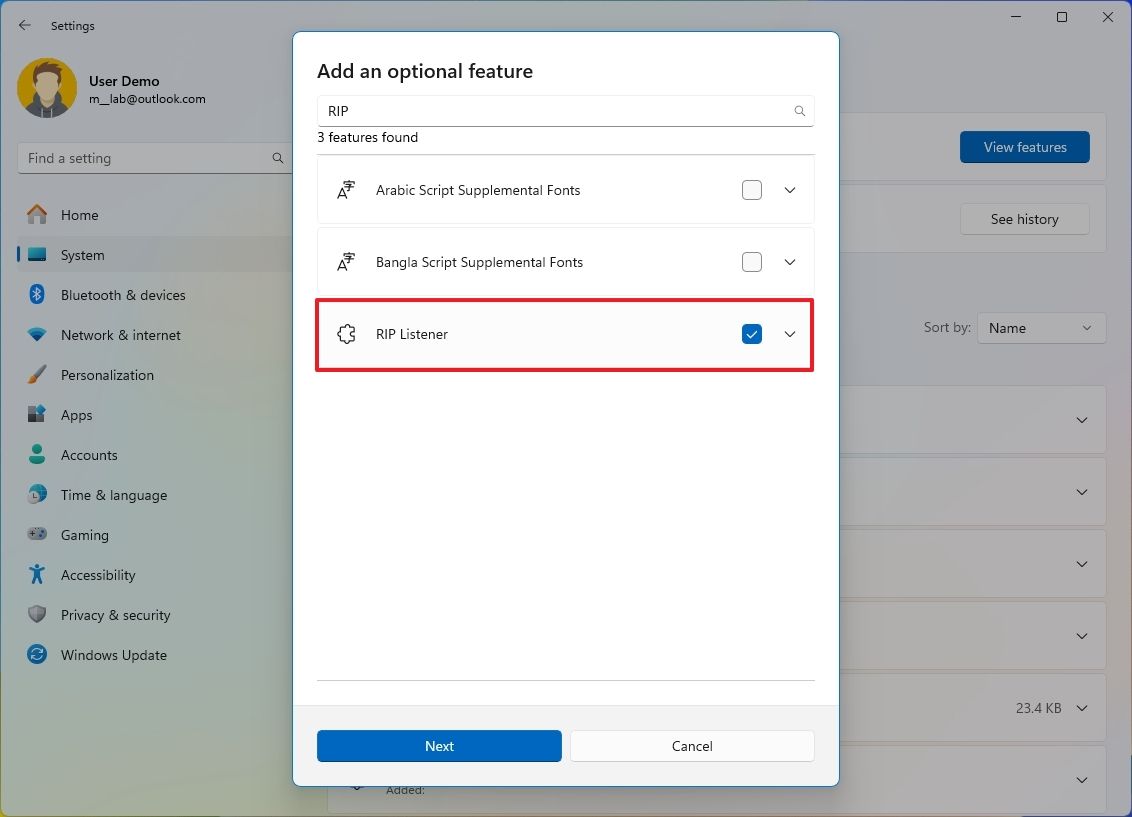Click the back arrow in Settings
This screenshot has height=817, width=1132.
[25, 25]
